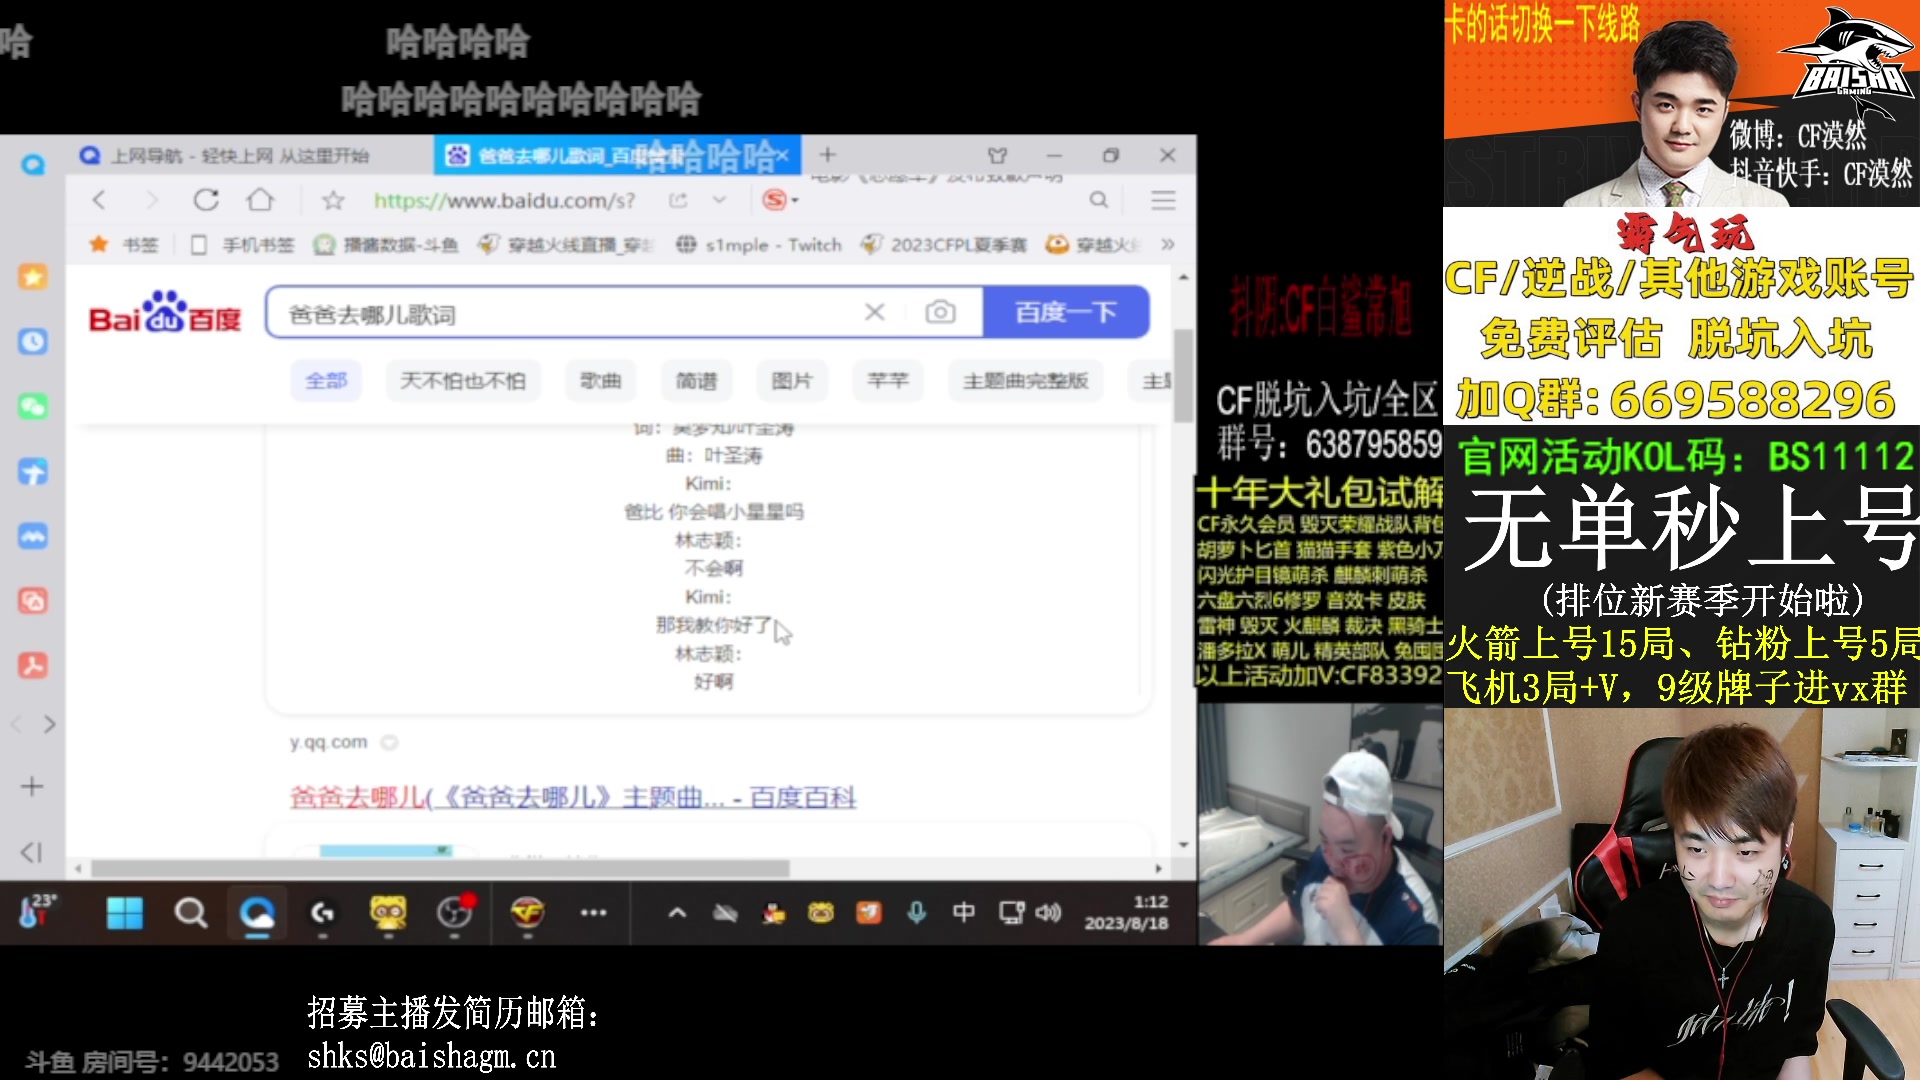Select the 简谱 filter chip

(697, 381)
